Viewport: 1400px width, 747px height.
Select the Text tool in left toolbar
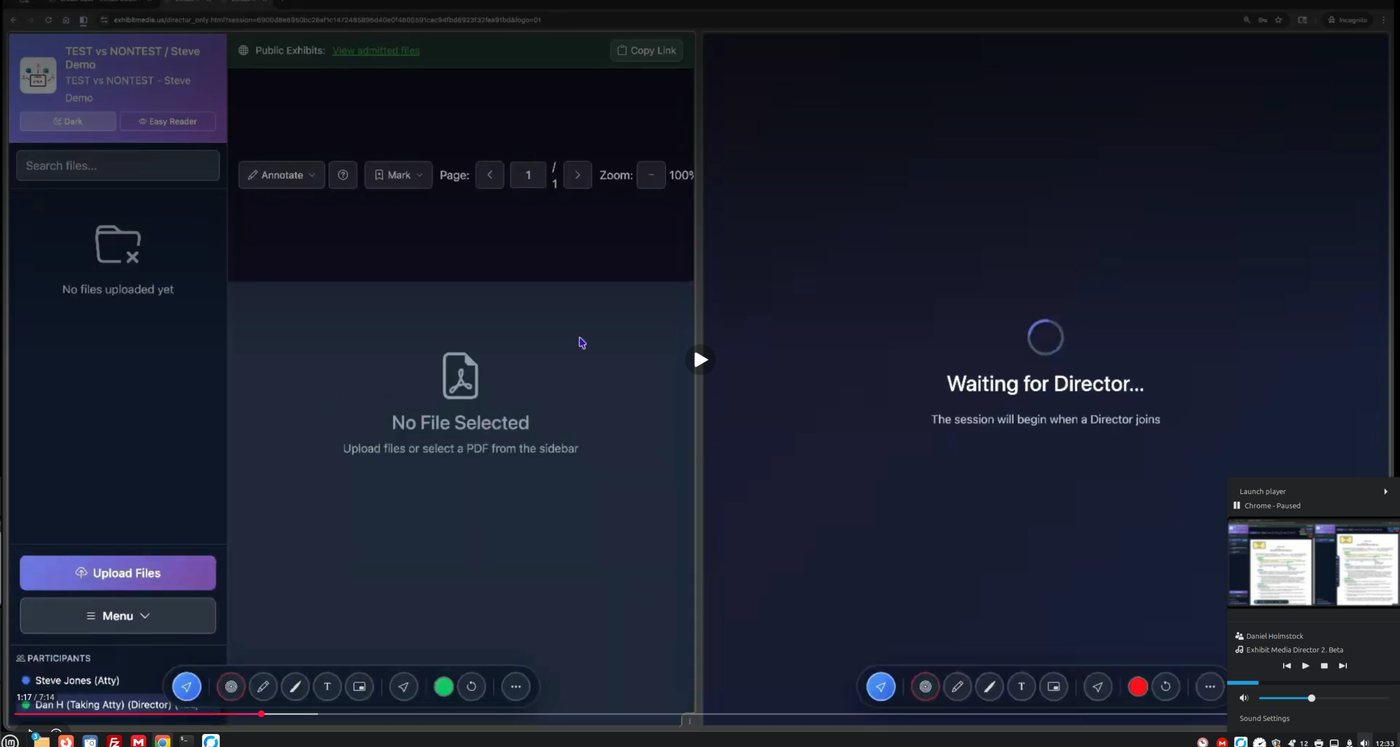point(327,687)
